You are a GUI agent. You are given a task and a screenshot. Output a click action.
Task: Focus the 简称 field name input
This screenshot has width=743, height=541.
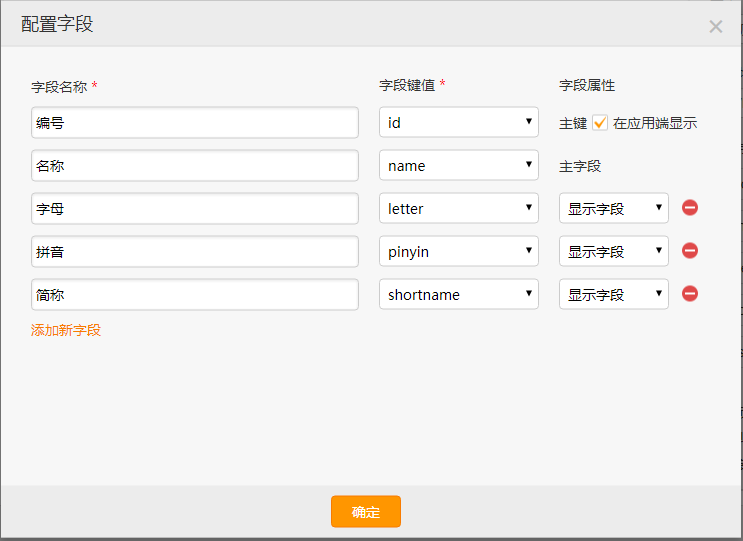pos(195,295)
